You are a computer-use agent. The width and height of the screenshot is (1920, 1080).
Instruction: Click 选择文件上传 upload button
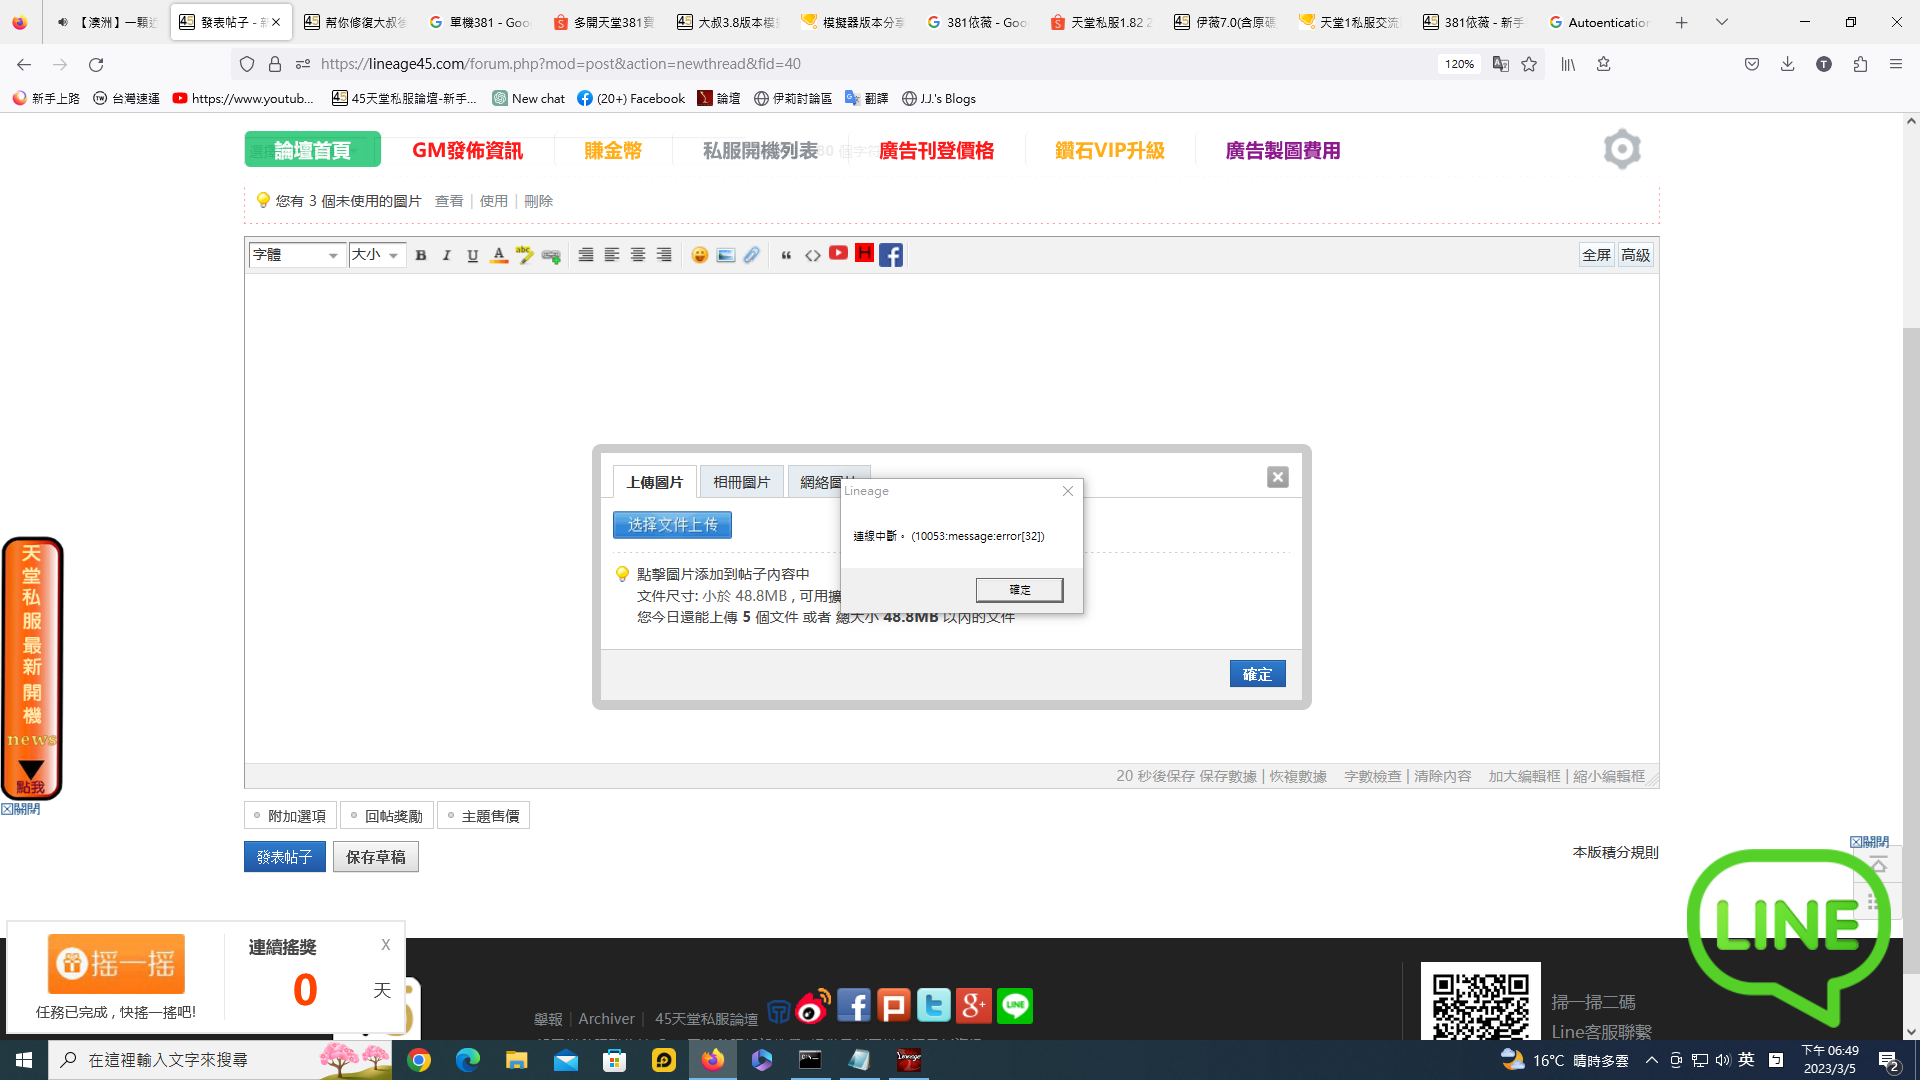(x=672, y=525)
